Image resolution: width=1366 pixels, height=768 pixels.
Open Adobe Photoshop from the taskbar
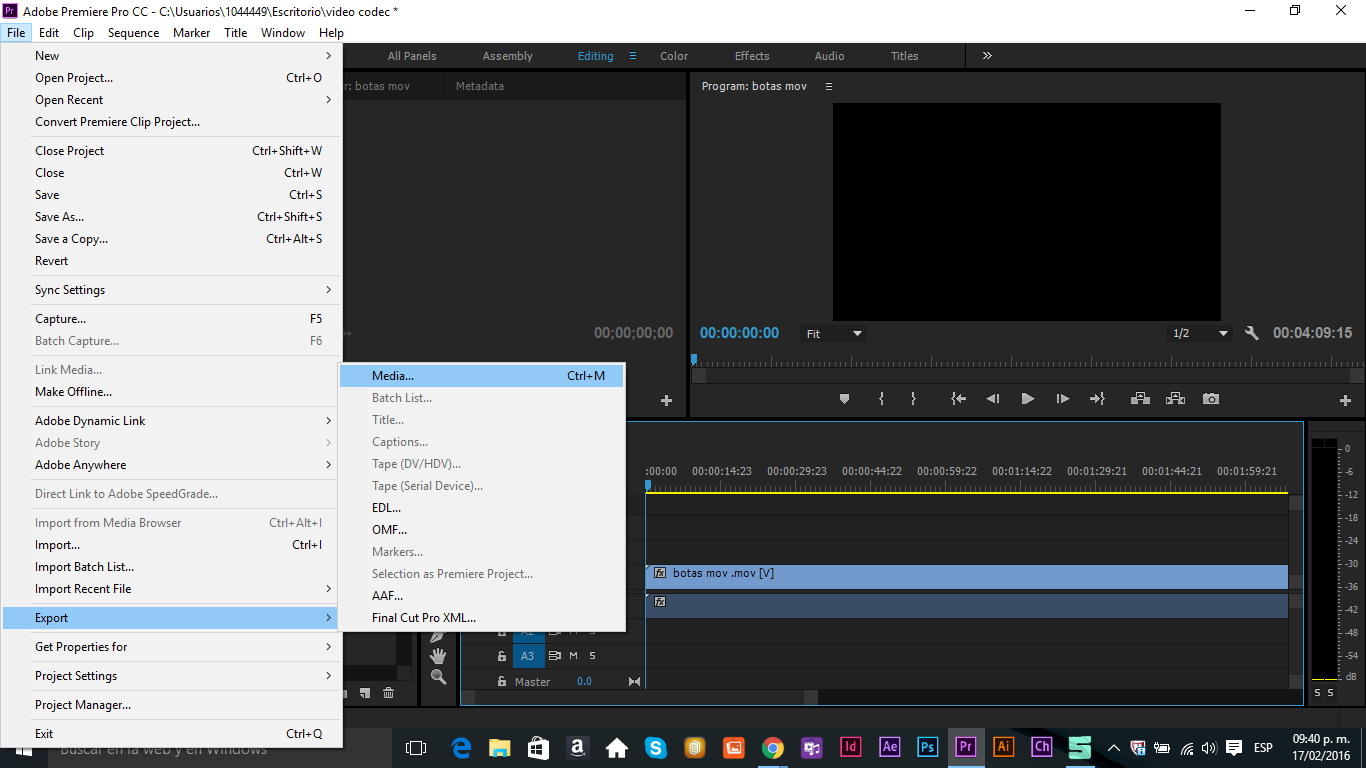click(x=927, y=747)
